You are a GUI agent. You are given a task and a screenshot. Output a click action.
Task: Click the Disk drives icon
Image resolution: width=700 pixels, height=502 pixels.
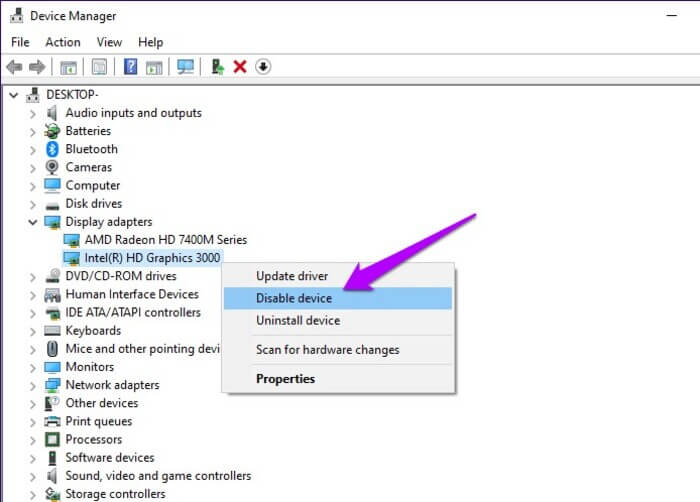pos(52,205)
